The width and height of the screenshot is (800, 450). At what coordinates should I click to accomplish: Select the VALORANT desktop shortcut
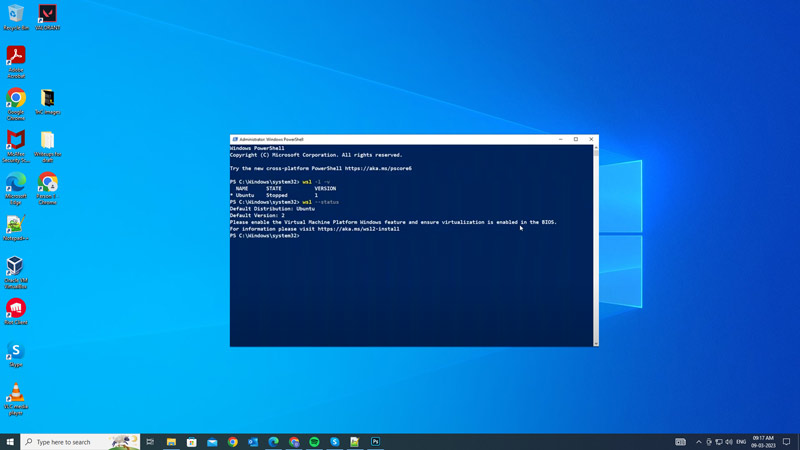47,17
